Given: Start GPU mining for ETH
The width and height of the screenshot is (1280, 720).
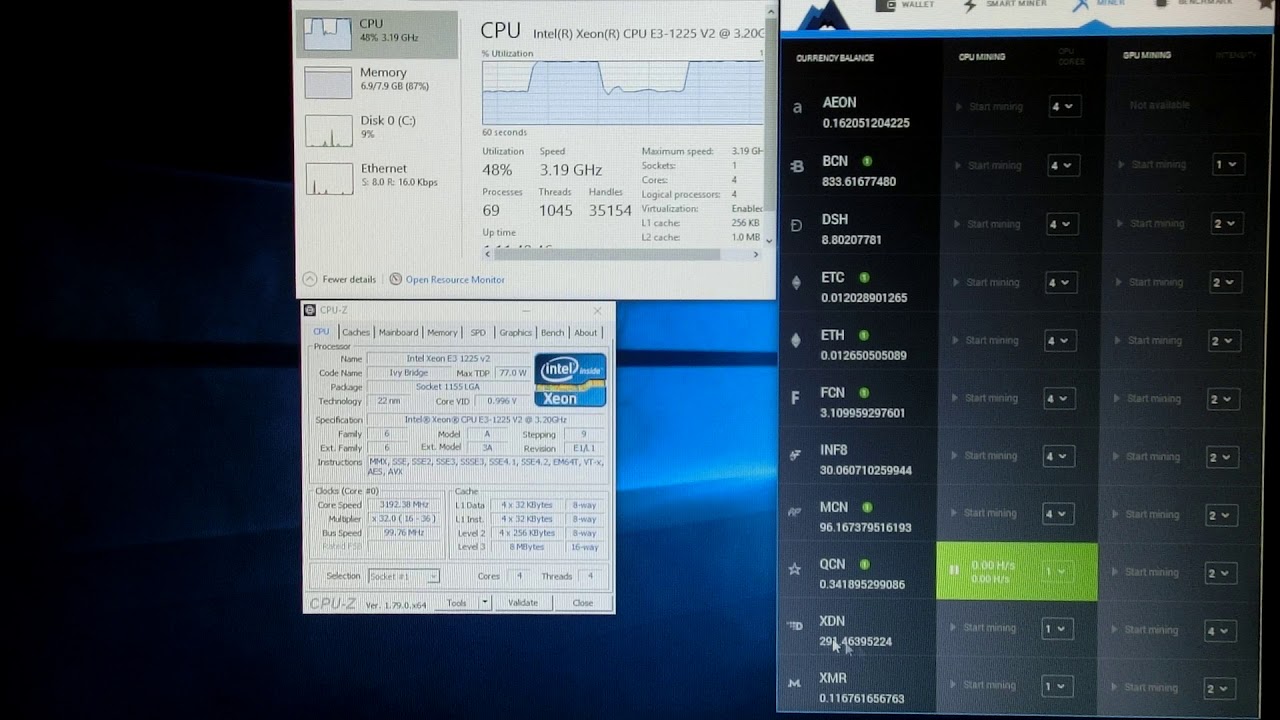Looking at the screenshot, I should 1151,341.
